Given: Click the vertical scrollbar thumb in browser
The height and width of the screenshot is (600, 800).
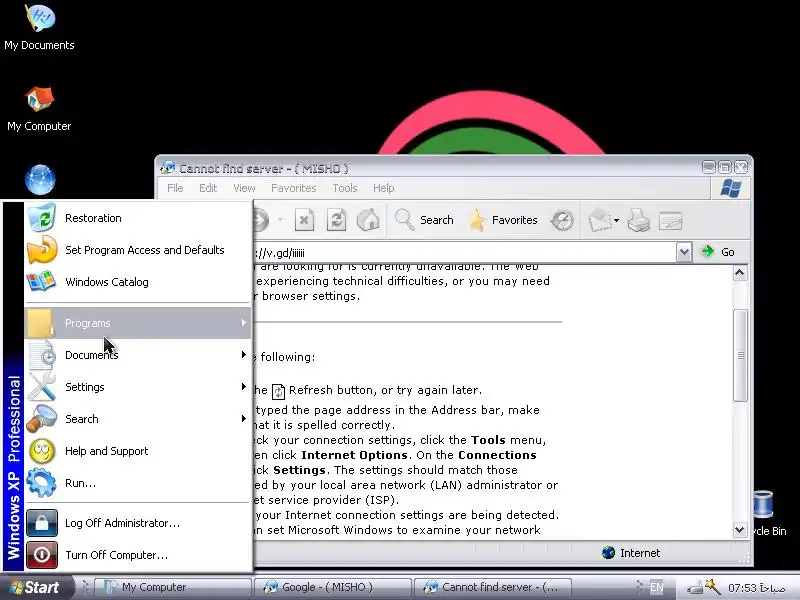Looking at the screenshot, I should pyautogui.click(x=740, y=355).
